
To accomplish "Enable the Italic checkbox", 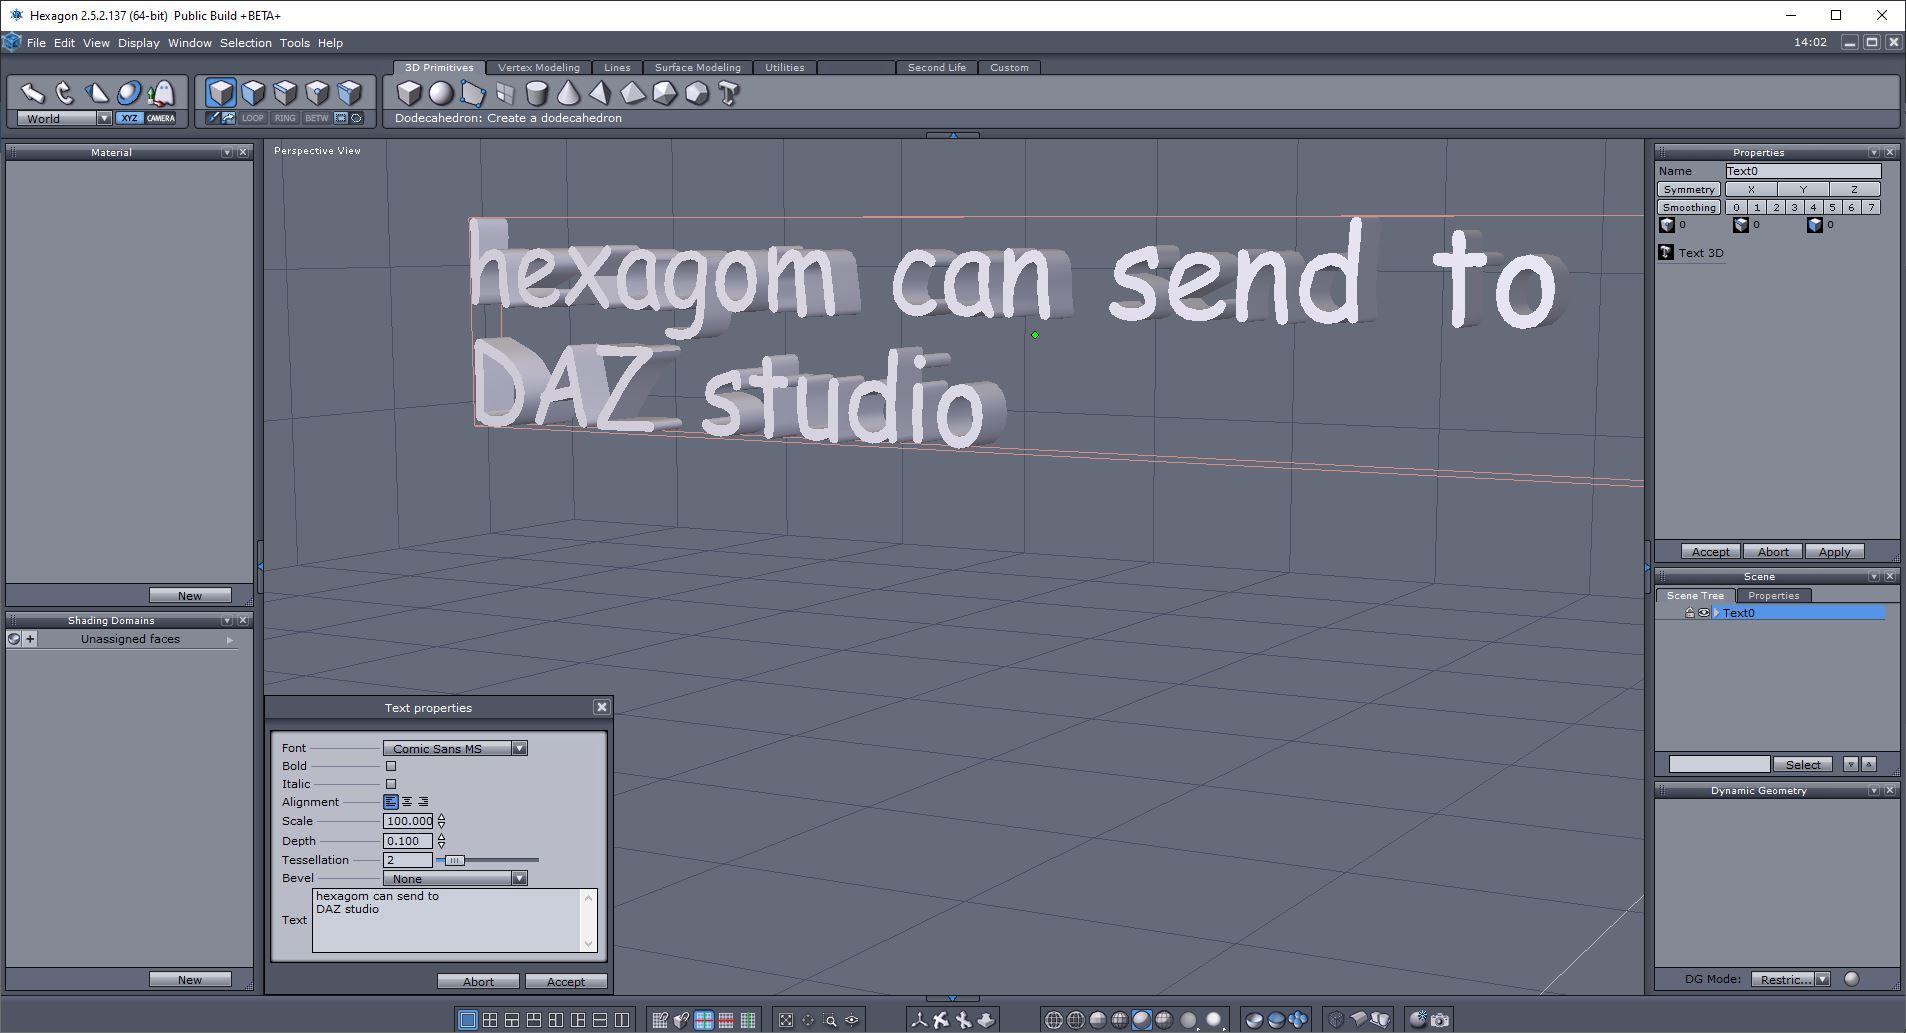I will tap(391, 784).
